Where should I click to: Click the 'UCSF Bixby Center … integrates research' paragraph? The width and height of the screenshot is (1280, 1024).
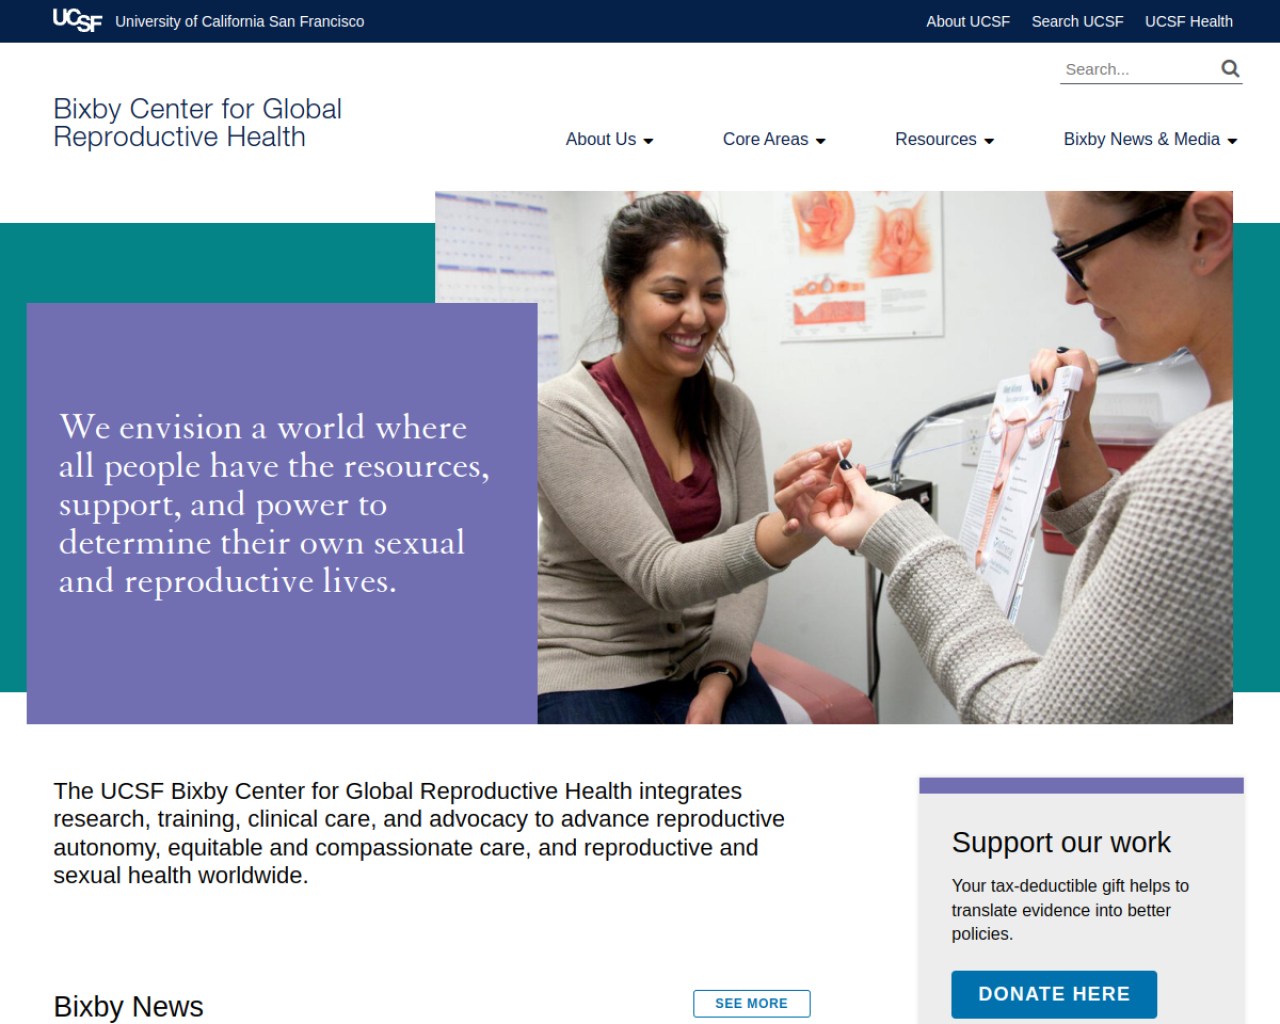pyautogui.click(x=419, y=833)
